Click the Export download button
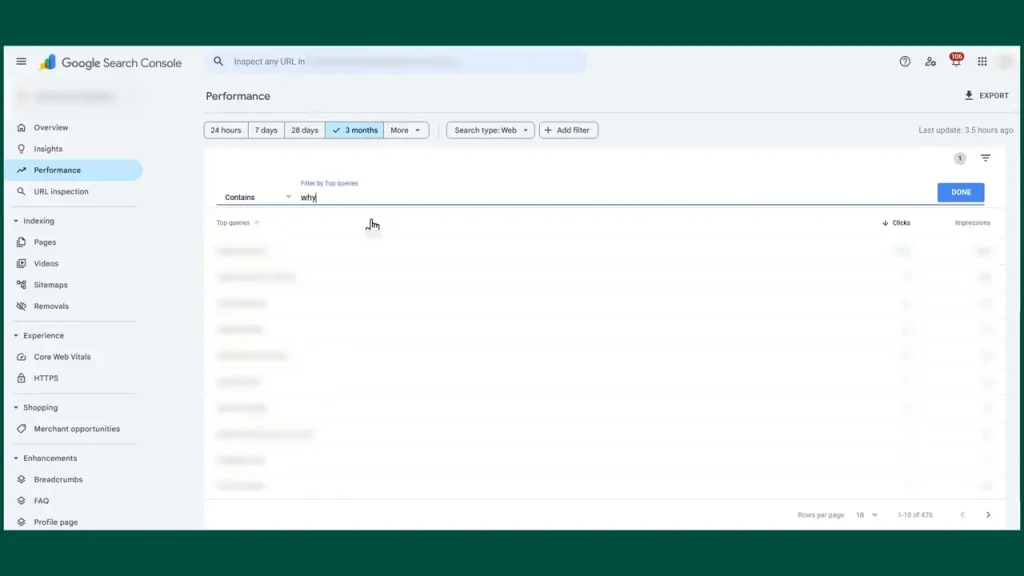The height and width of the screenshot is (576, 1024). (986, 96)
